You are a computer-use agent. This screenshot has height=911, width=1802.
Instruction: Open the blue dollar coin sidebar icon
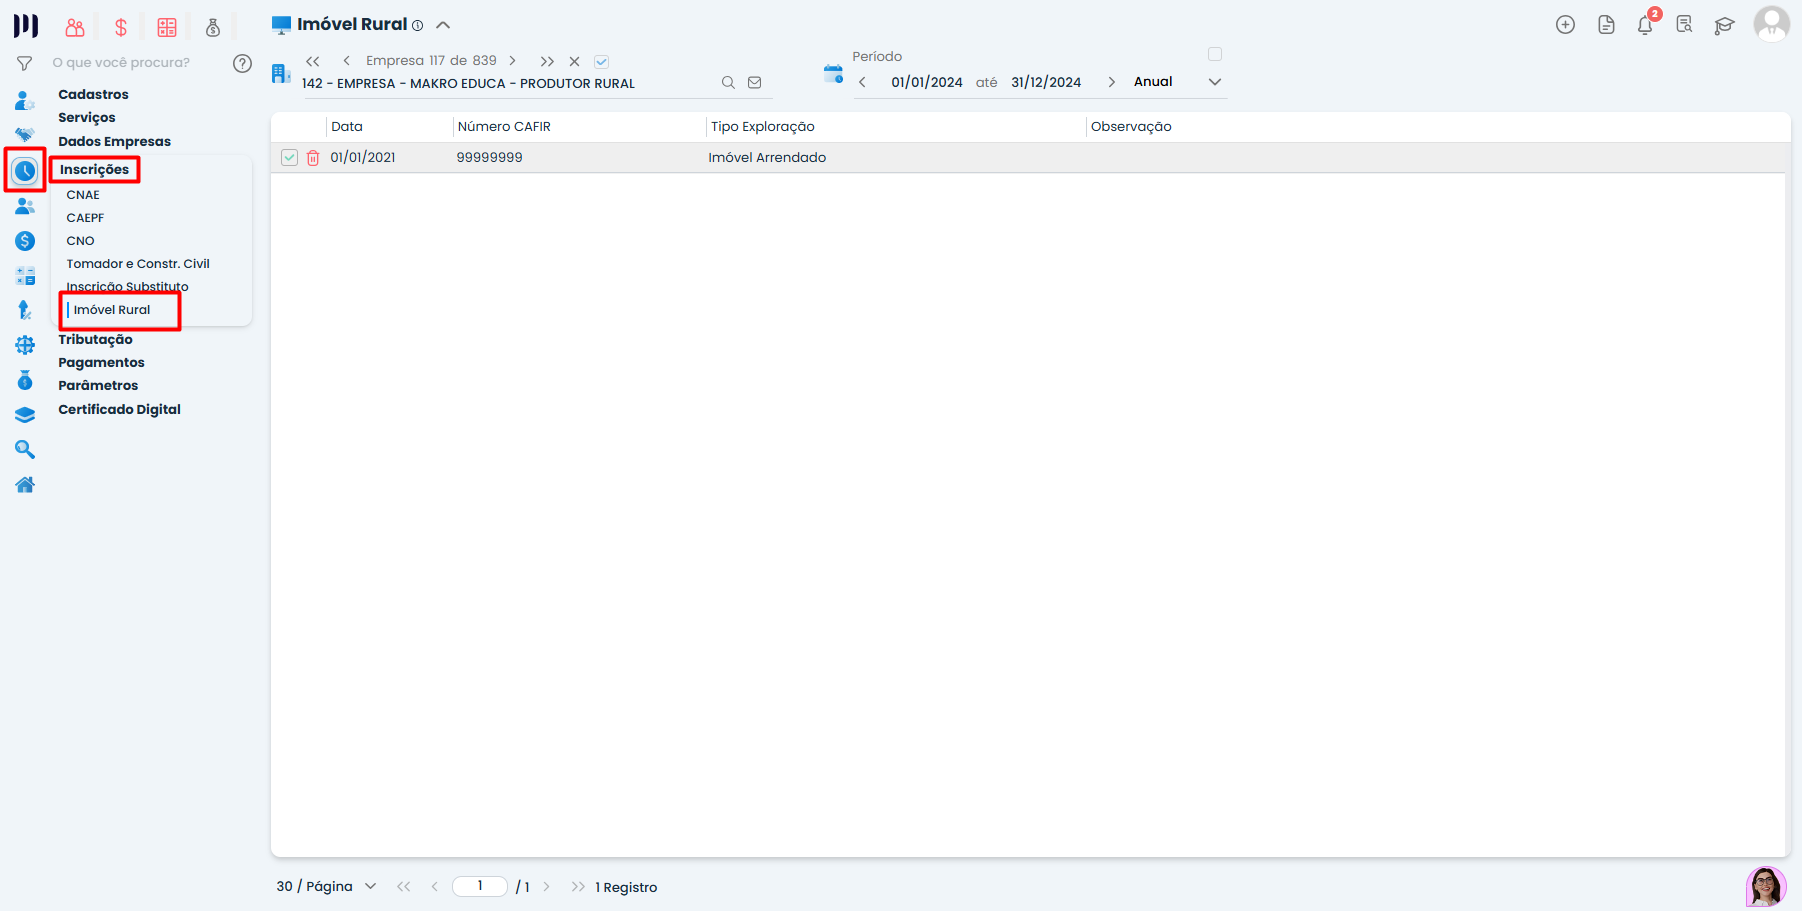pos(25,241)
